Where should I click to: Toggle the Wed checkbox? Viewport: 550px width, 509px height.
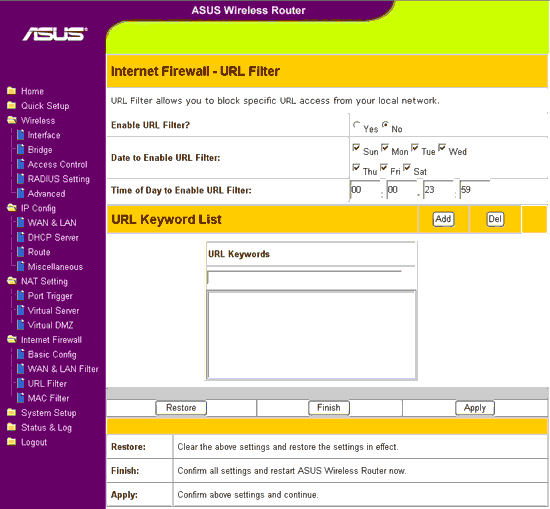tap(442, 148)
